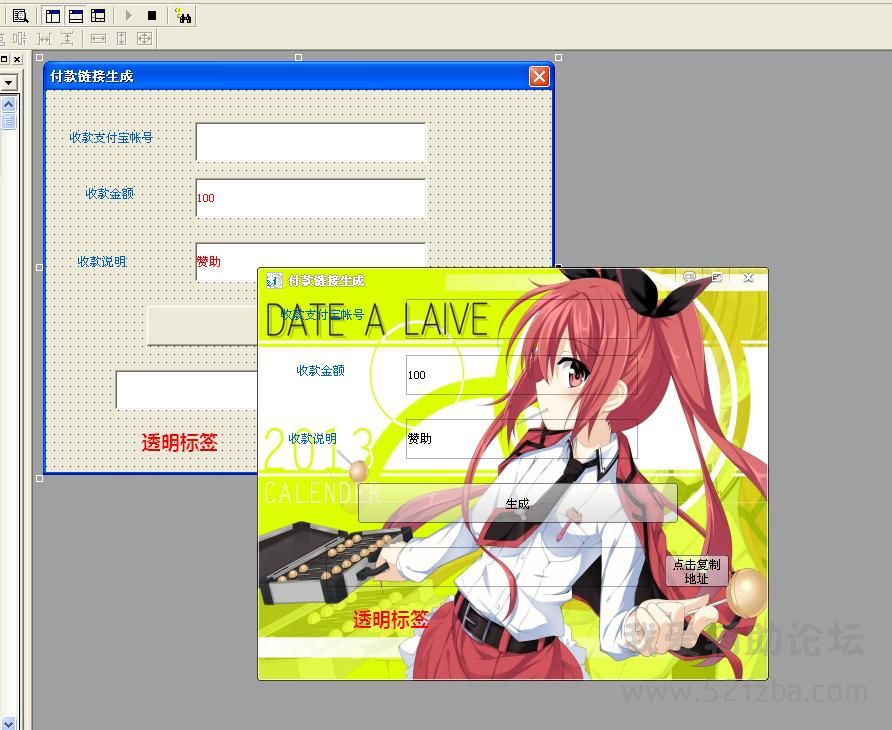
Task: Click the stop (black square) toolbar icon
Action: pyautogui.click(x=152, y=16)
